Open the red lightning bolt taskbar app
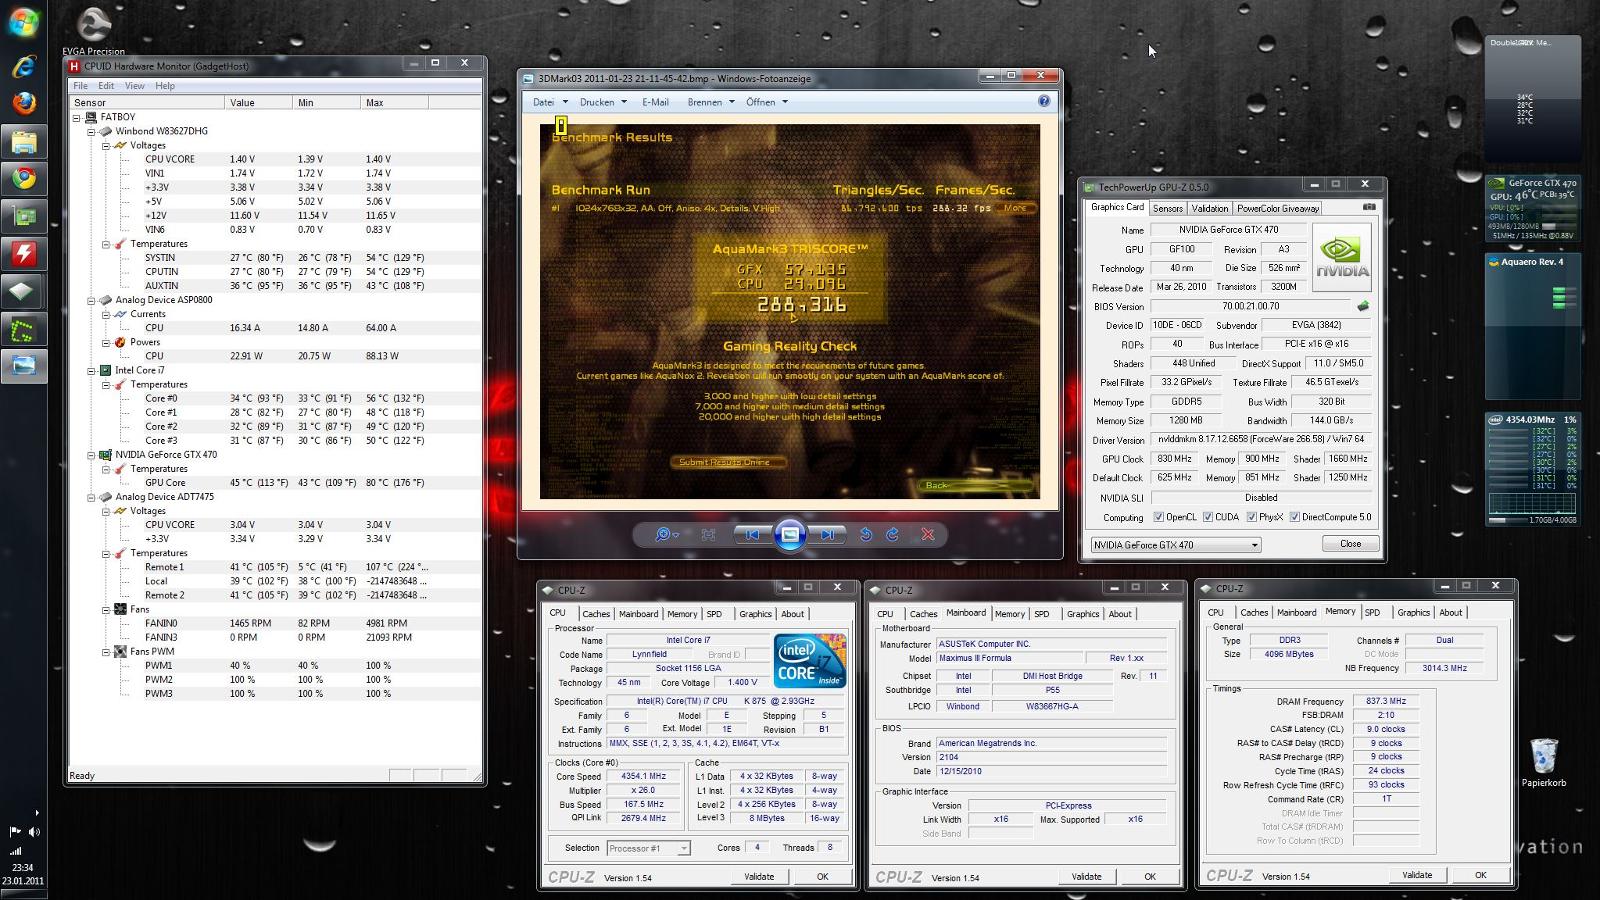 point(23,254)
